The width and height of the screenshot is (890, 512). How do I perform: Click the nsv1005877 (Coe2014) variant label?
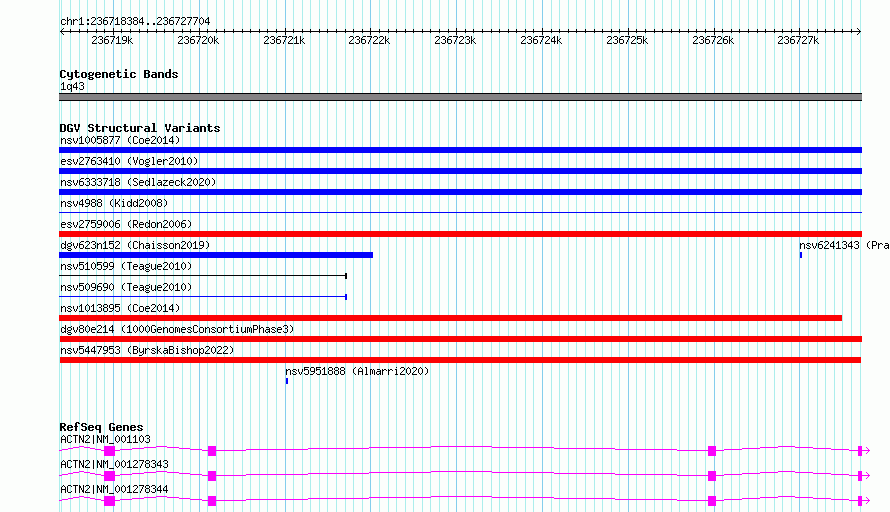coord(120,140)
